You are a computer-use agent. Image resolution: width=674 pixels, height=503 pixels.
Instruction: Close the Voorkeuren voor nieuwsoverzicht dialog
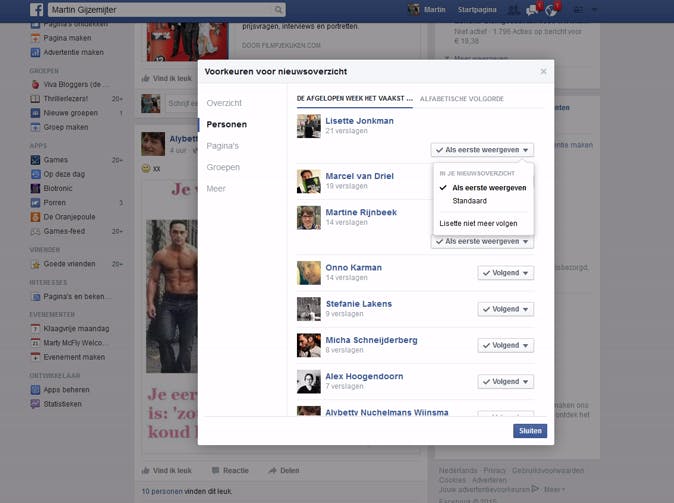543,71
